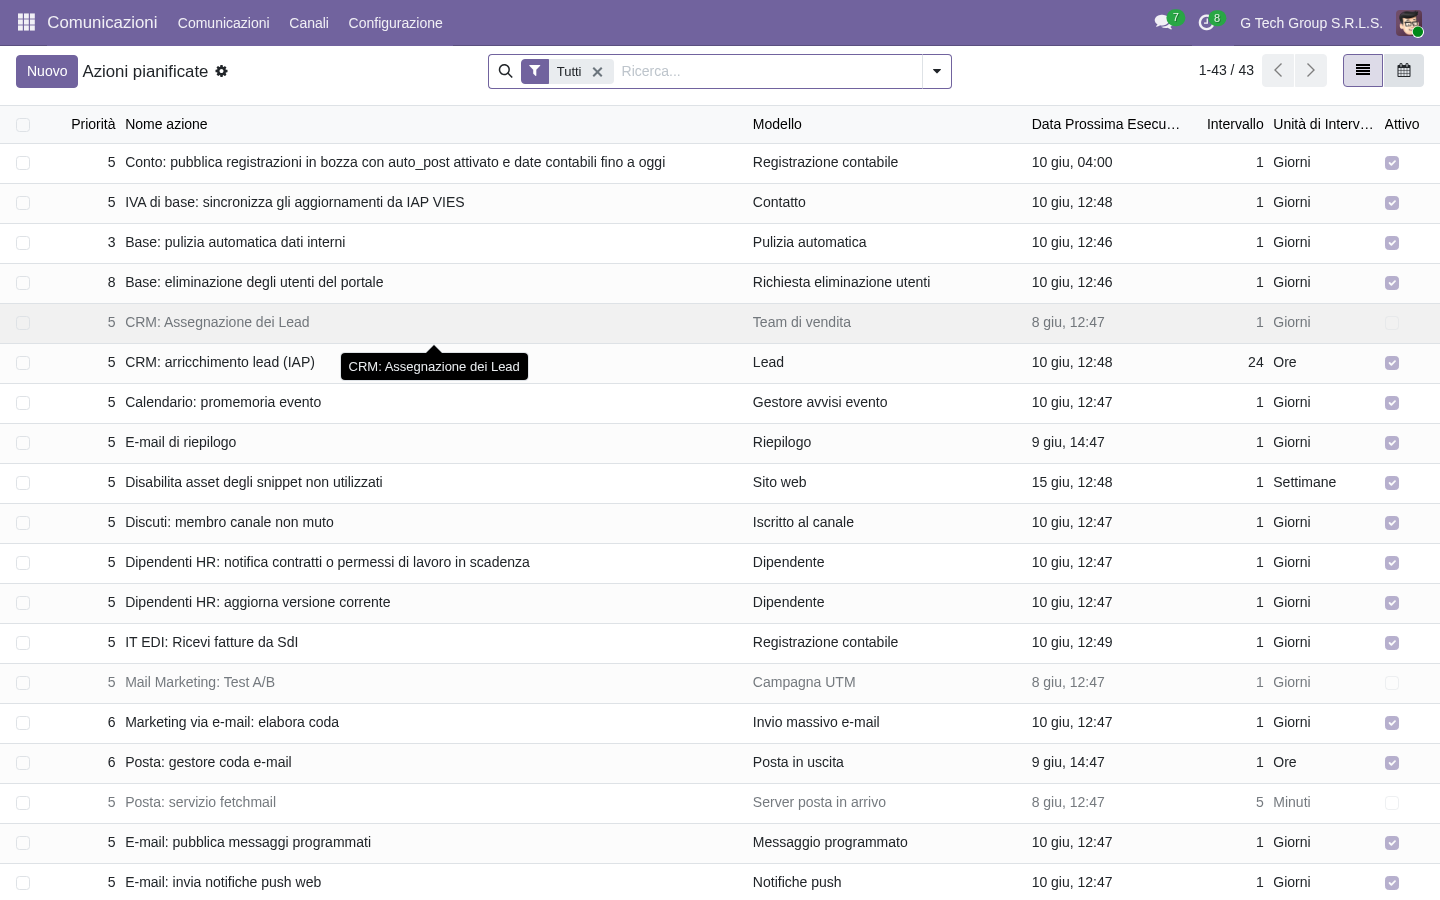This screenshot has width=1440, height=900.
Task: Open the user avatar menu
Action: tap(1409, 23)
